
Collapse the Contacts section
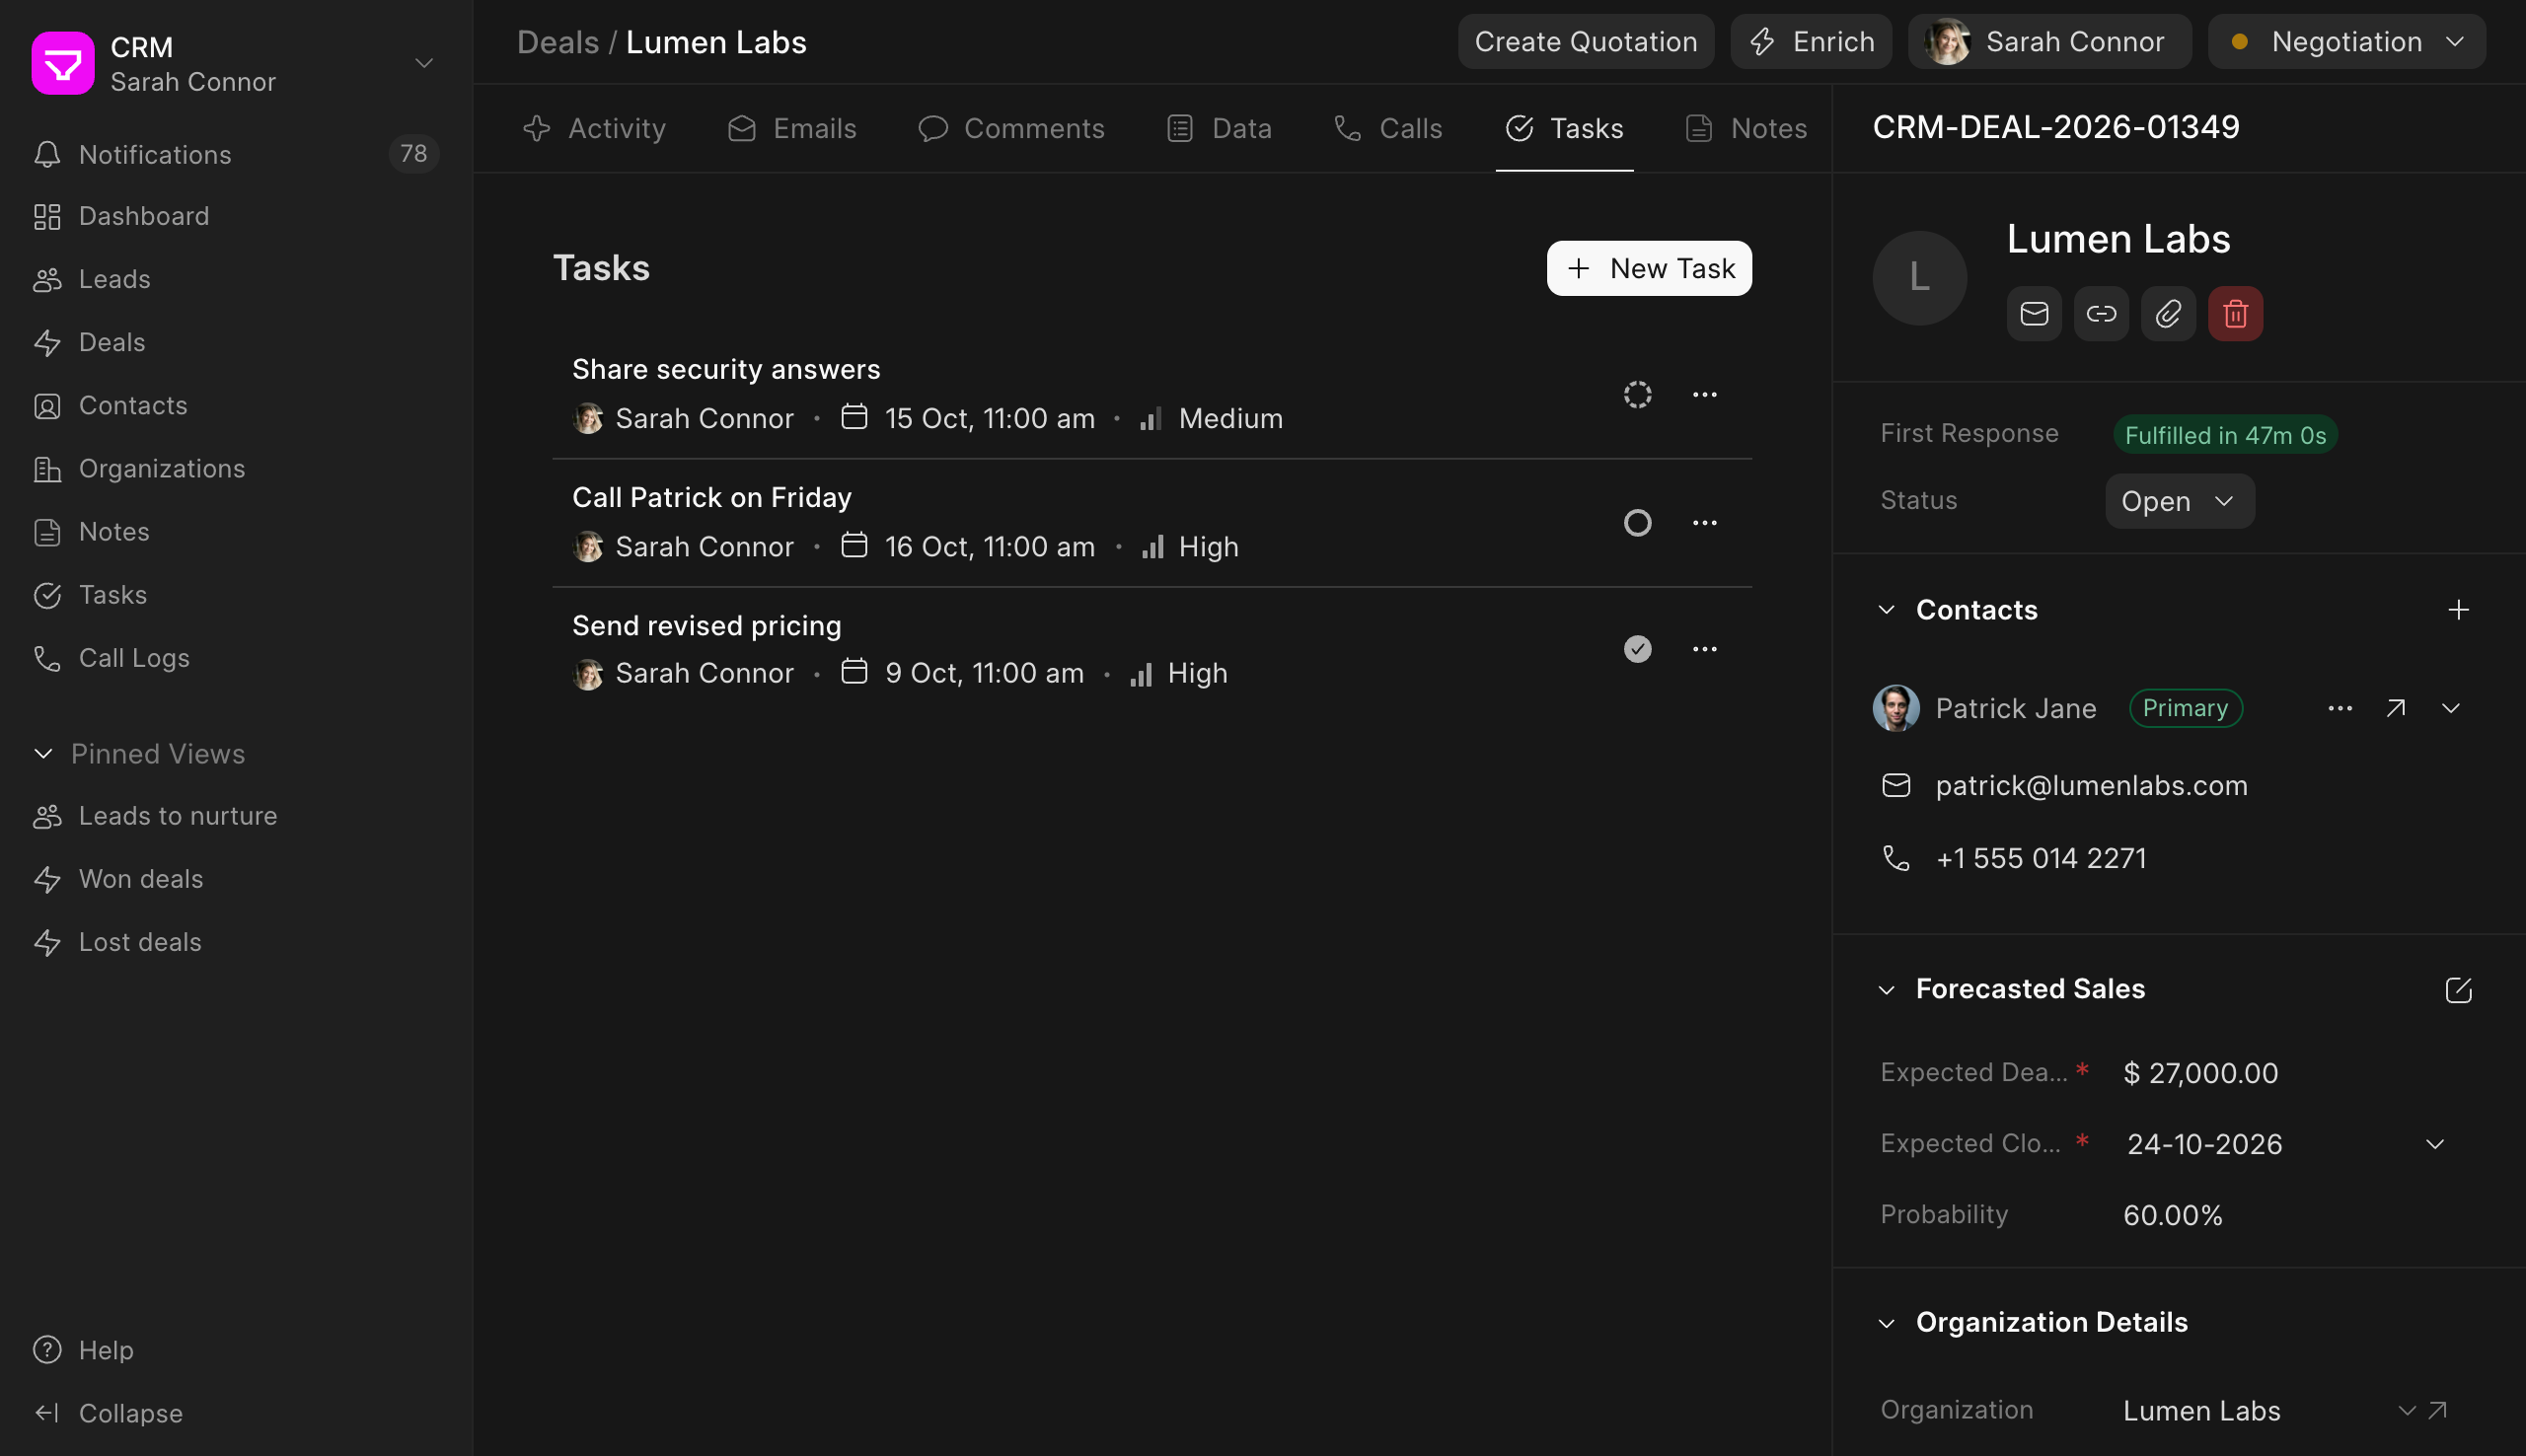tap(1886, 610)
